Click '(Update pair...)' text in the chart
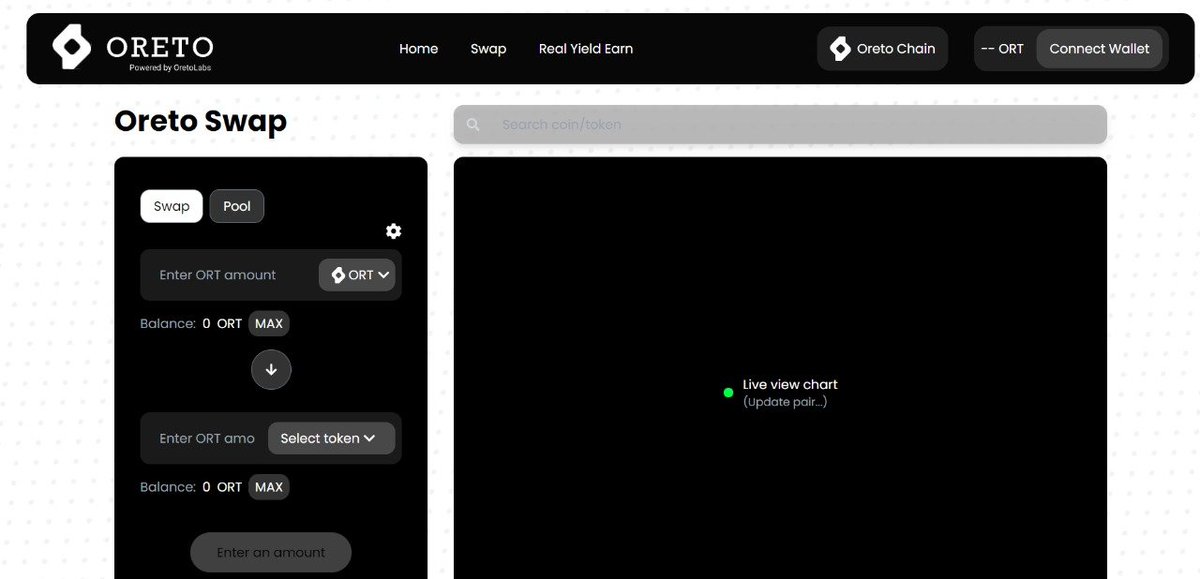 [x=785, y=402]
